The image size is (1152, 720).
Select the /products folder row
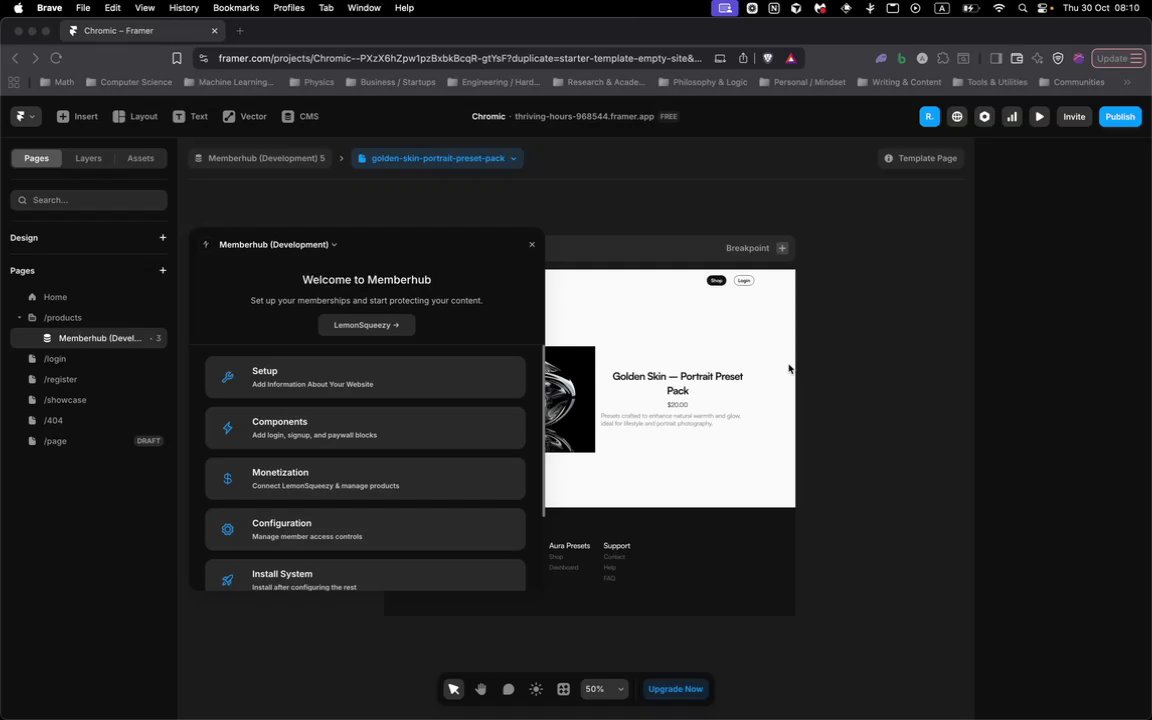pos(89,317)
